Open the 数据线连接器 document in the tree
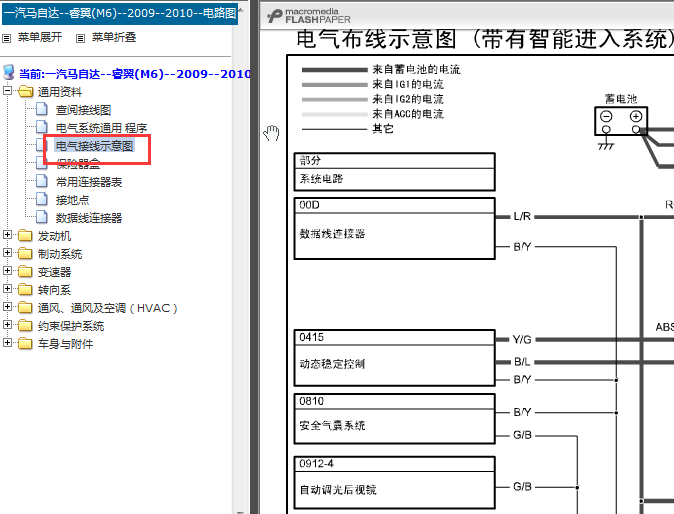 (x=89, y=218)
